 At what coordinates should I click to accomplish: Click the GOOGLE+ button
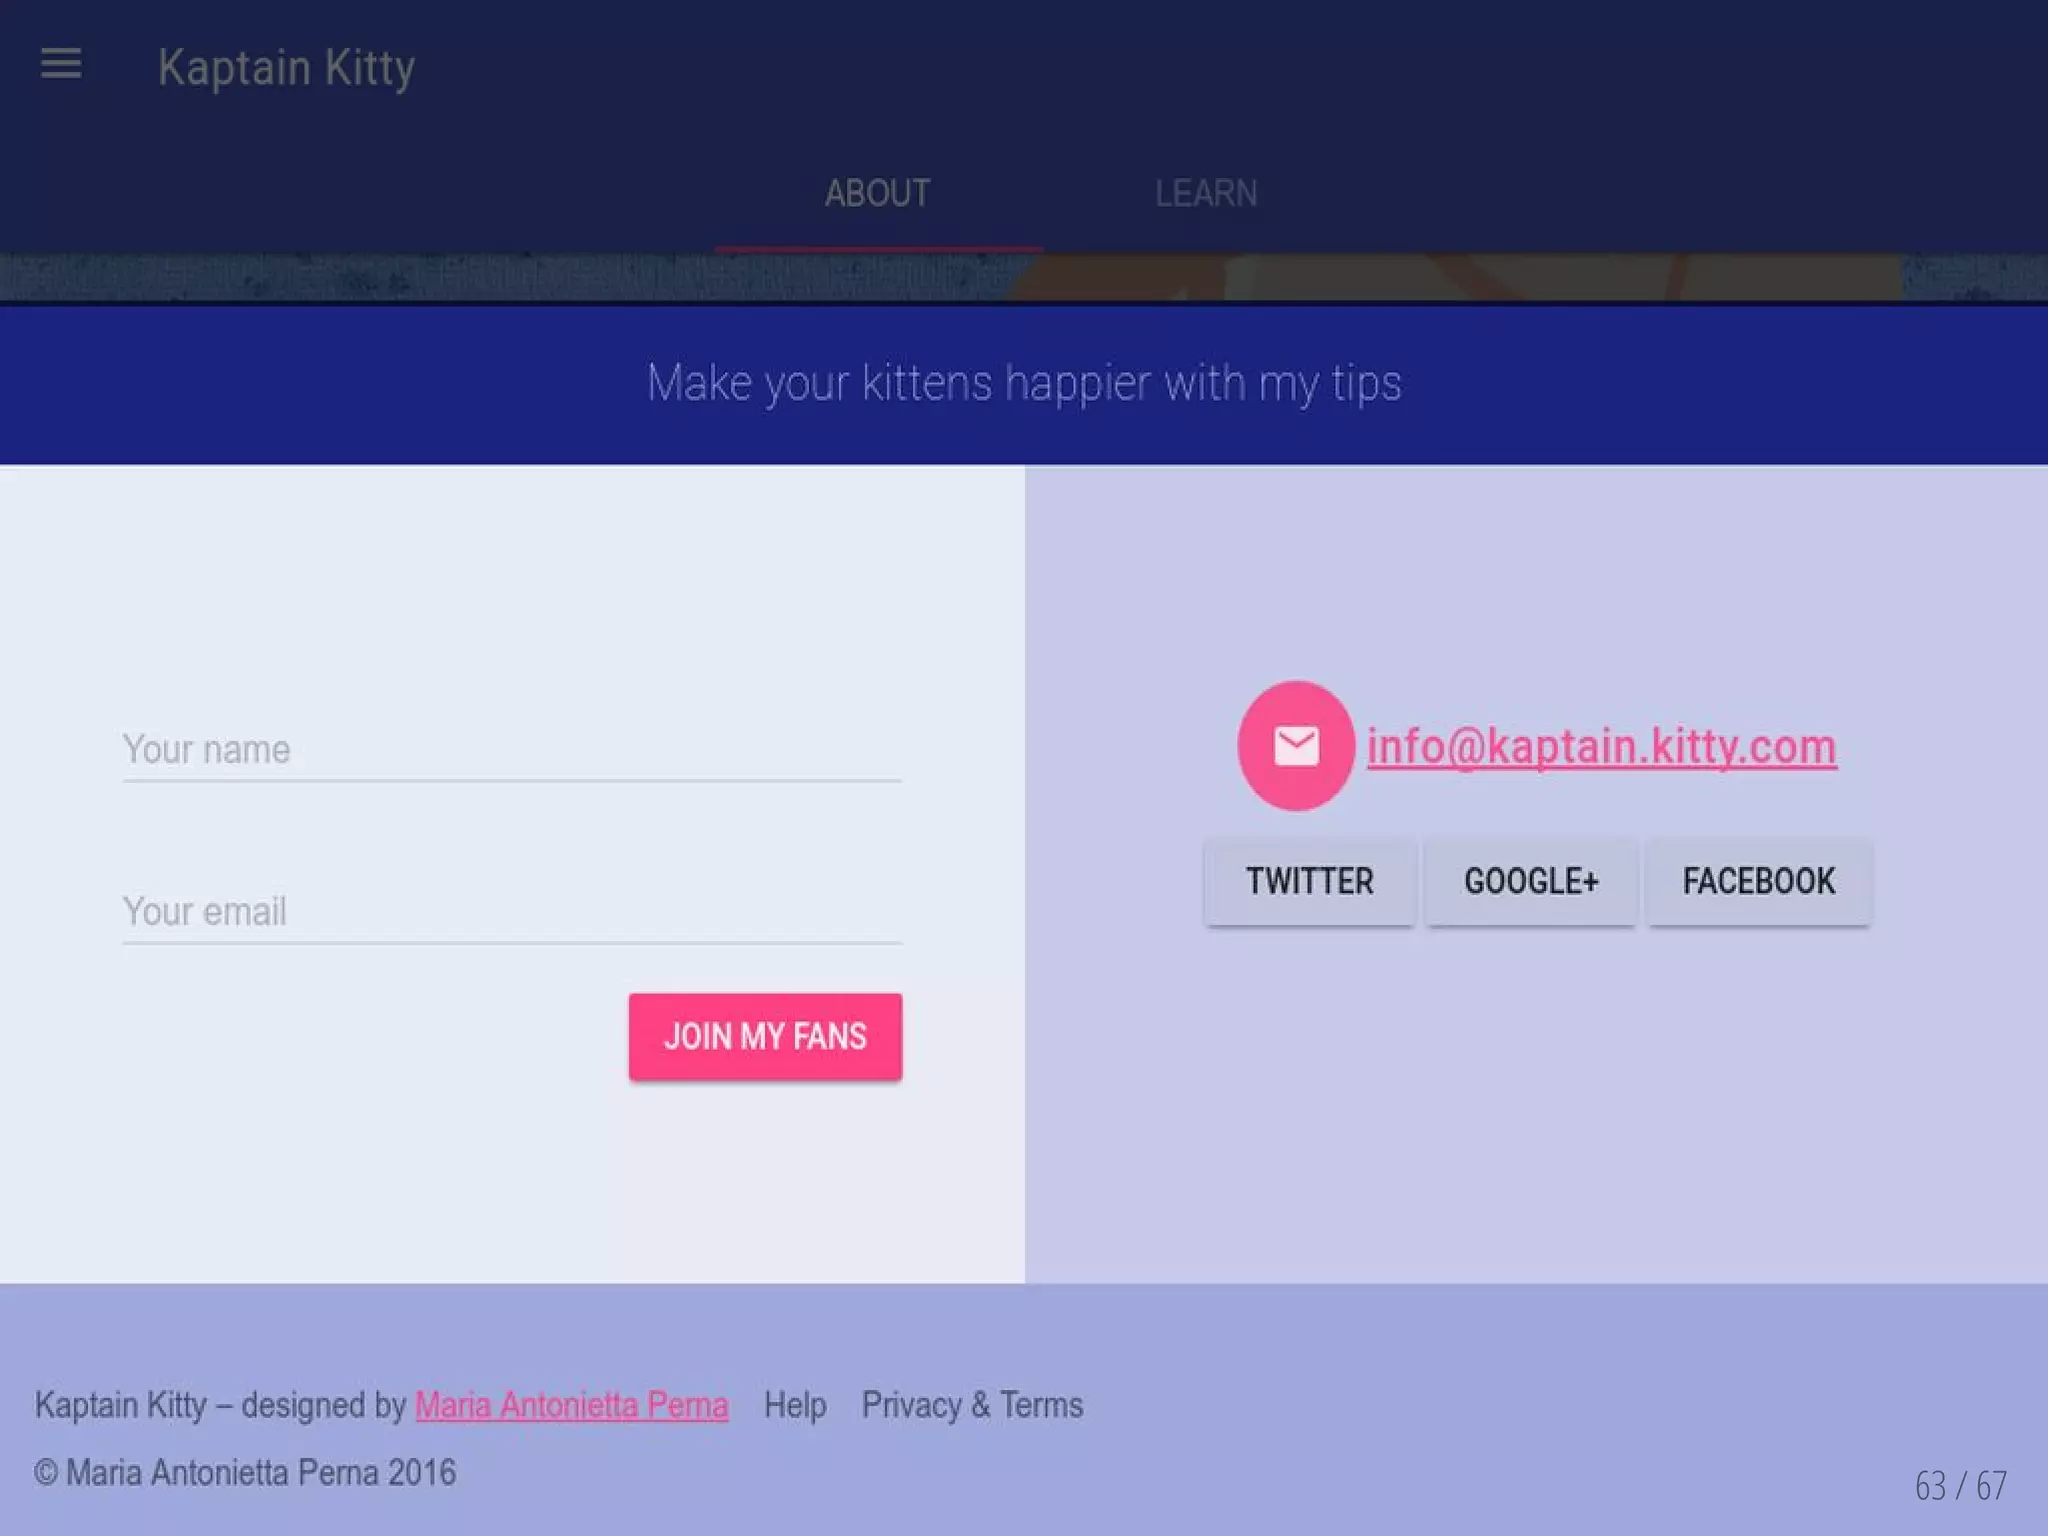pos(1531,881)
